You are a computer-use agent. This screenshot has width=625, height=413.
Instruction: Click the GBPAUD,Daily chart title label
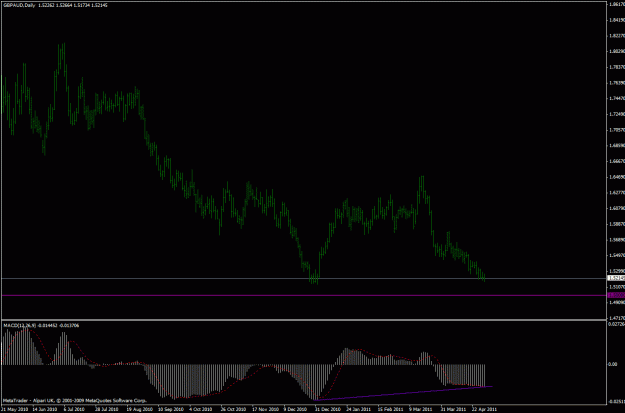coord(20,5)
